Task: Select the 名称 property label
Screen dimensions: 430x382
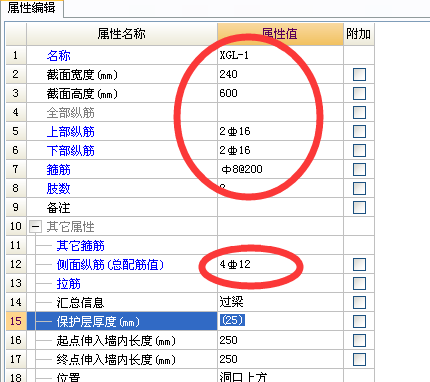Action: 59,55
